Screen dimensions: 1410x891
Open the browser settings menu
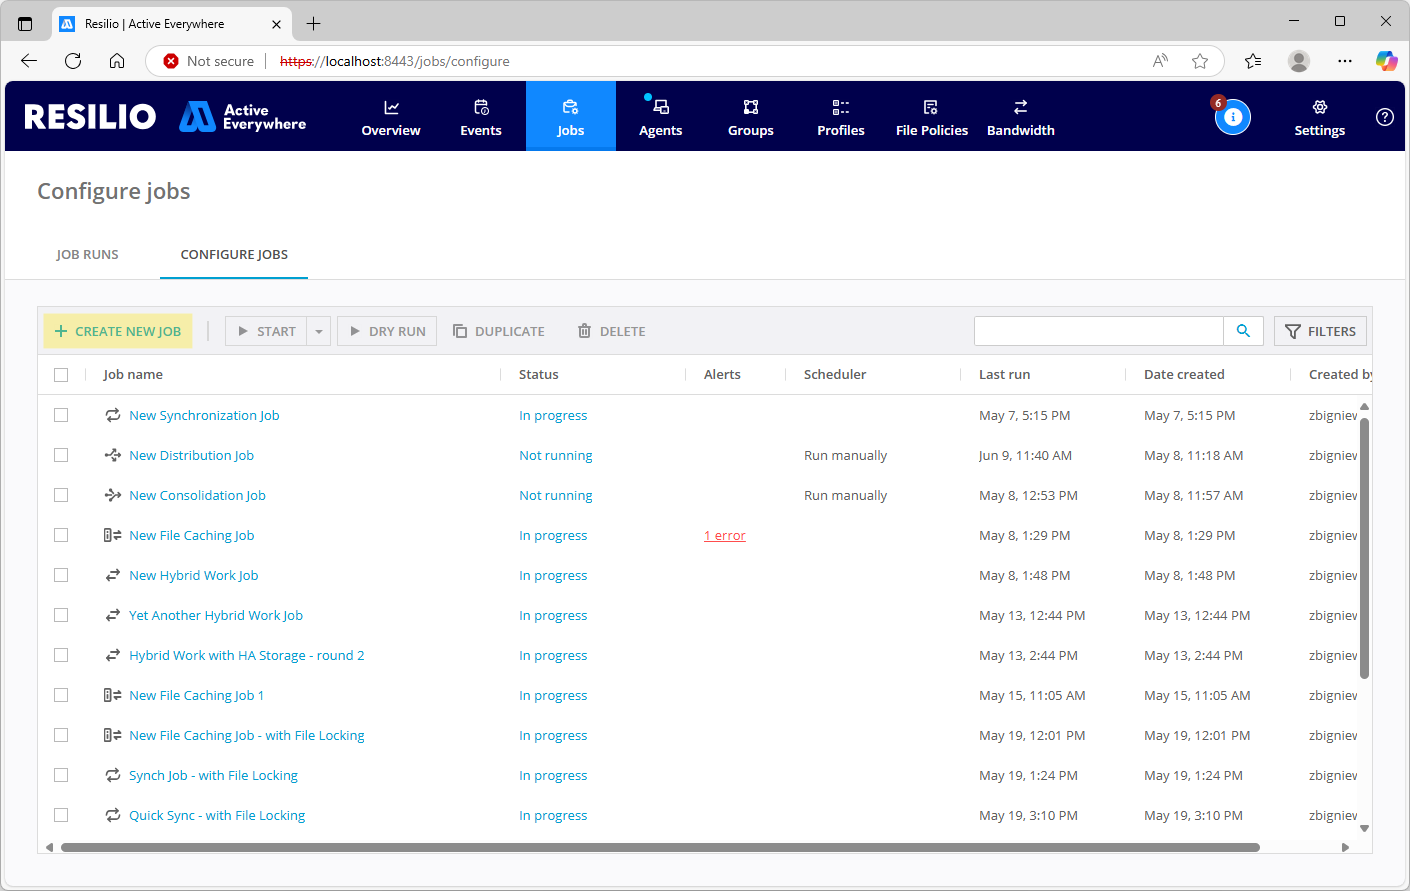1344,61
